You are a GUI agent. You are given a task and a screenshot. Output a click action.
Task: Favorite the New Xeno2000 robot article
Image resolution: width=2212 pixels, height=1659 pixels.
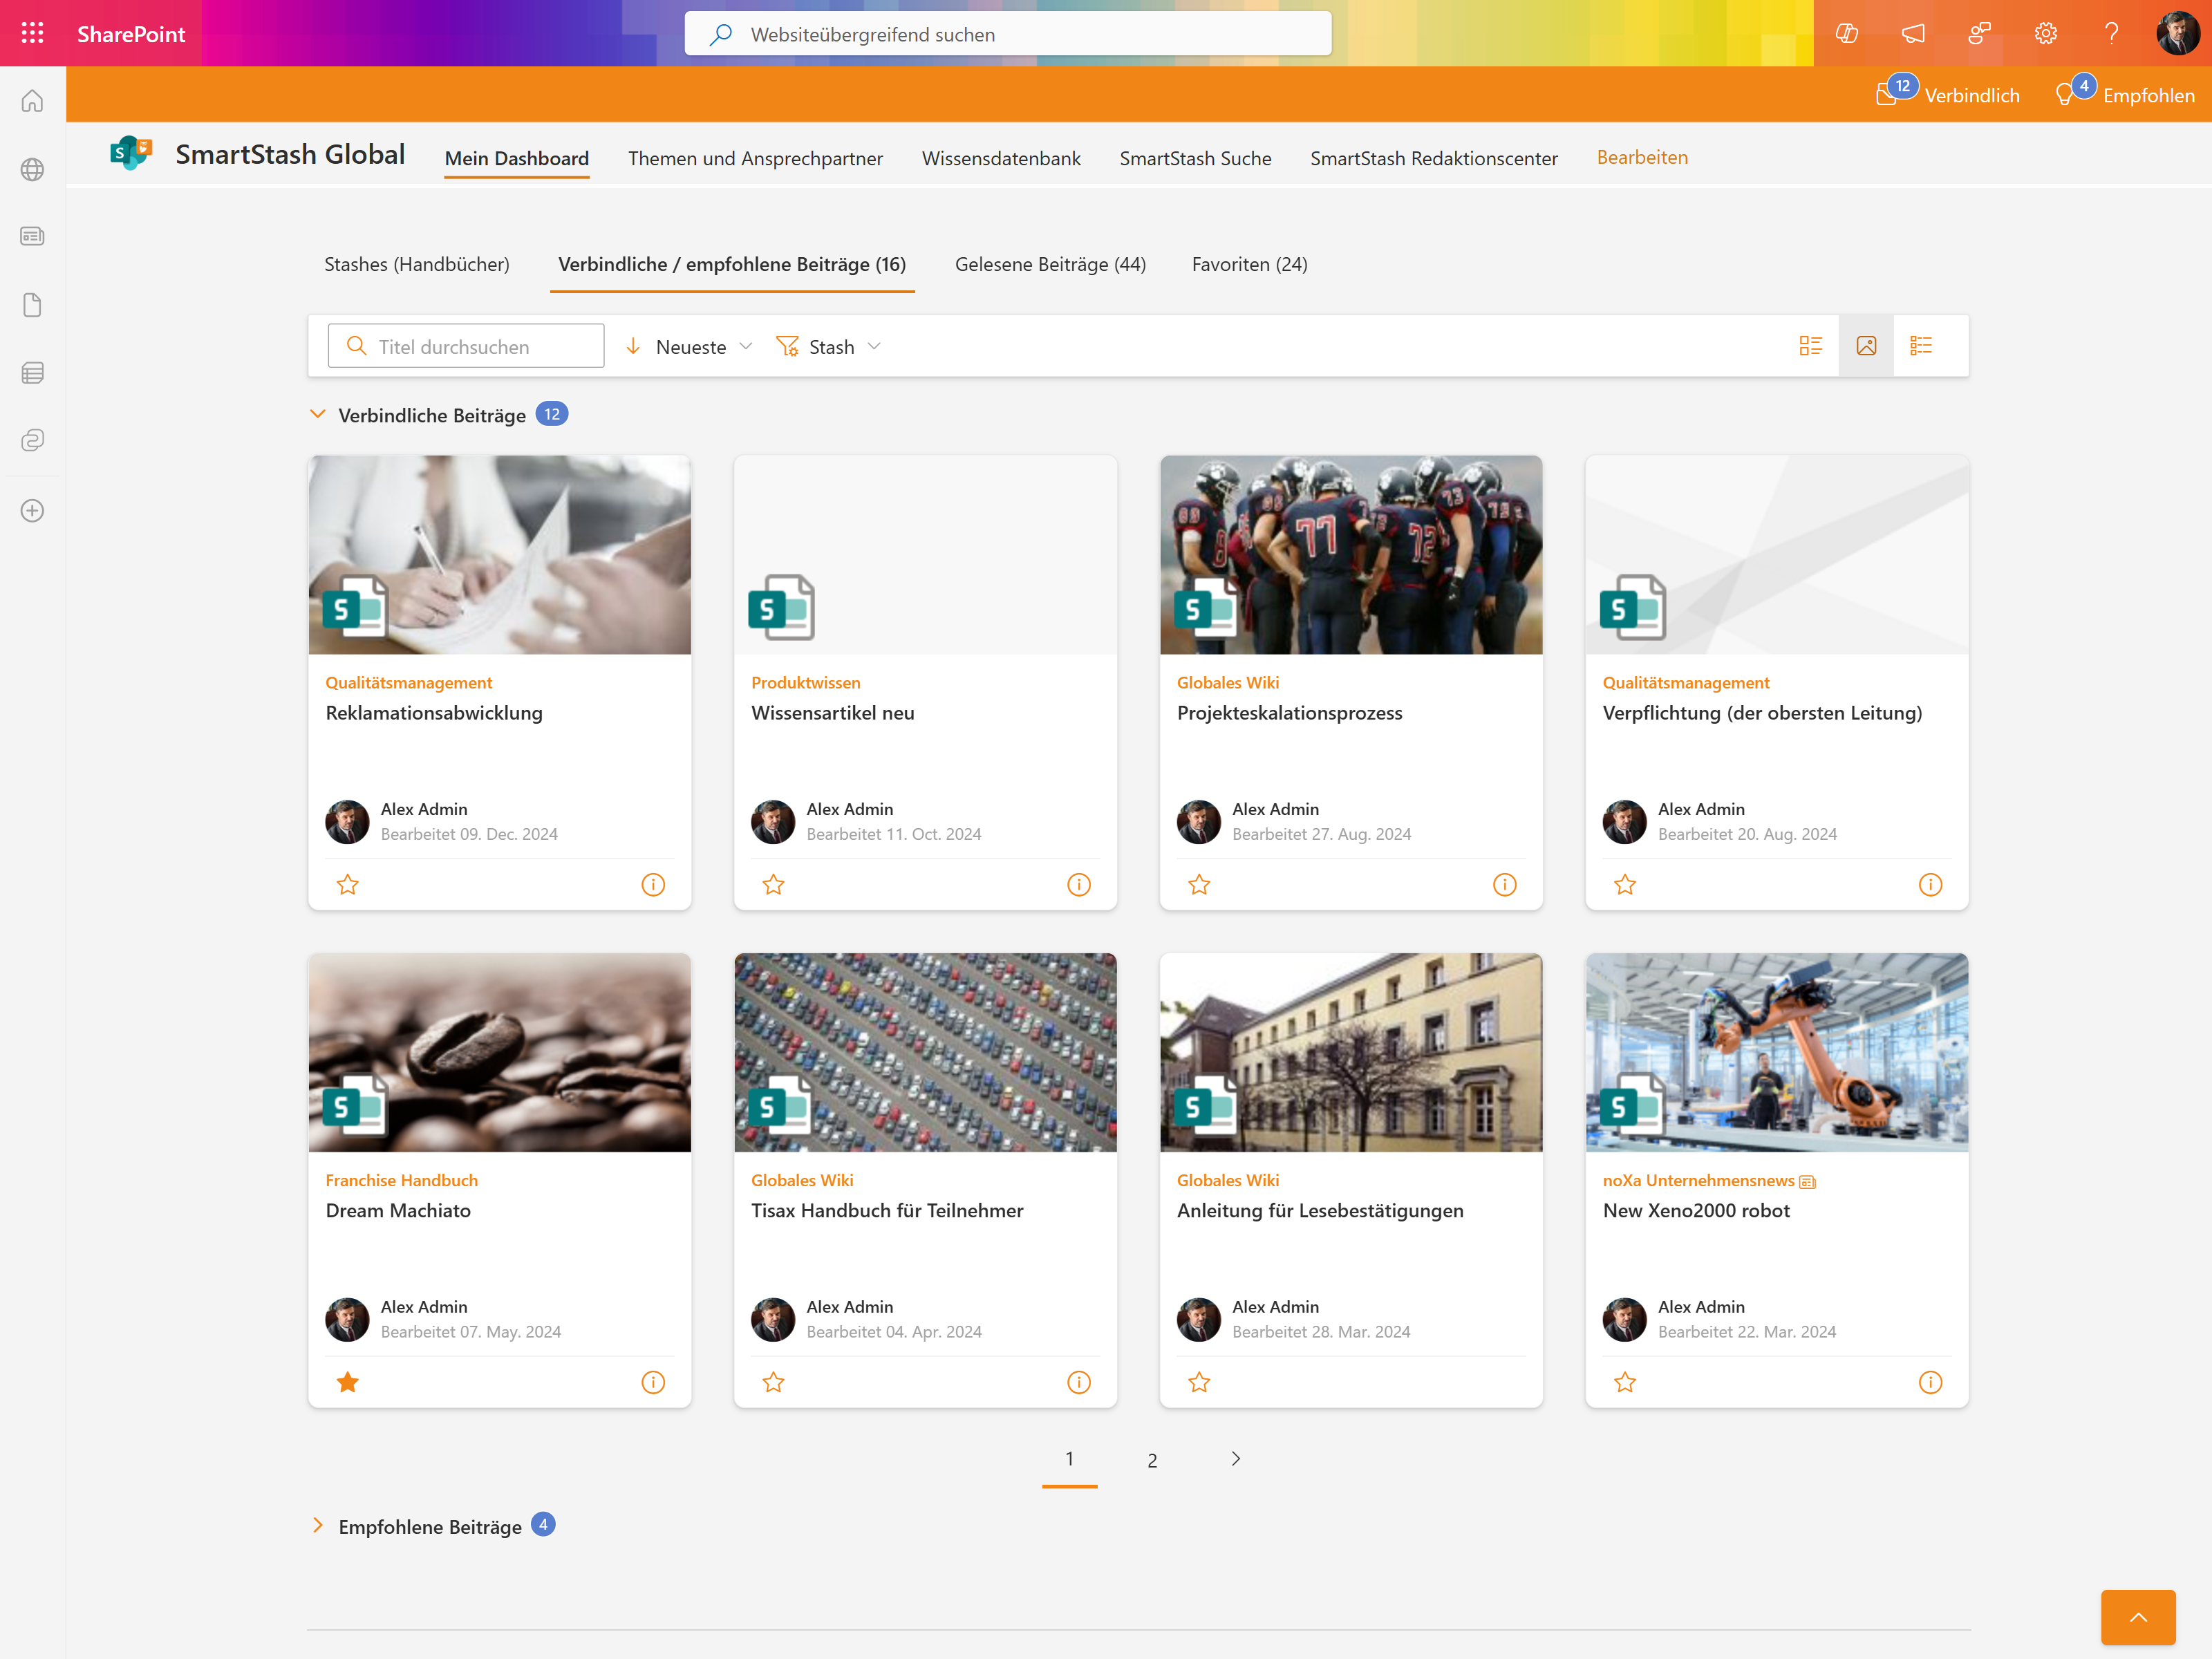[1626, 1382]
